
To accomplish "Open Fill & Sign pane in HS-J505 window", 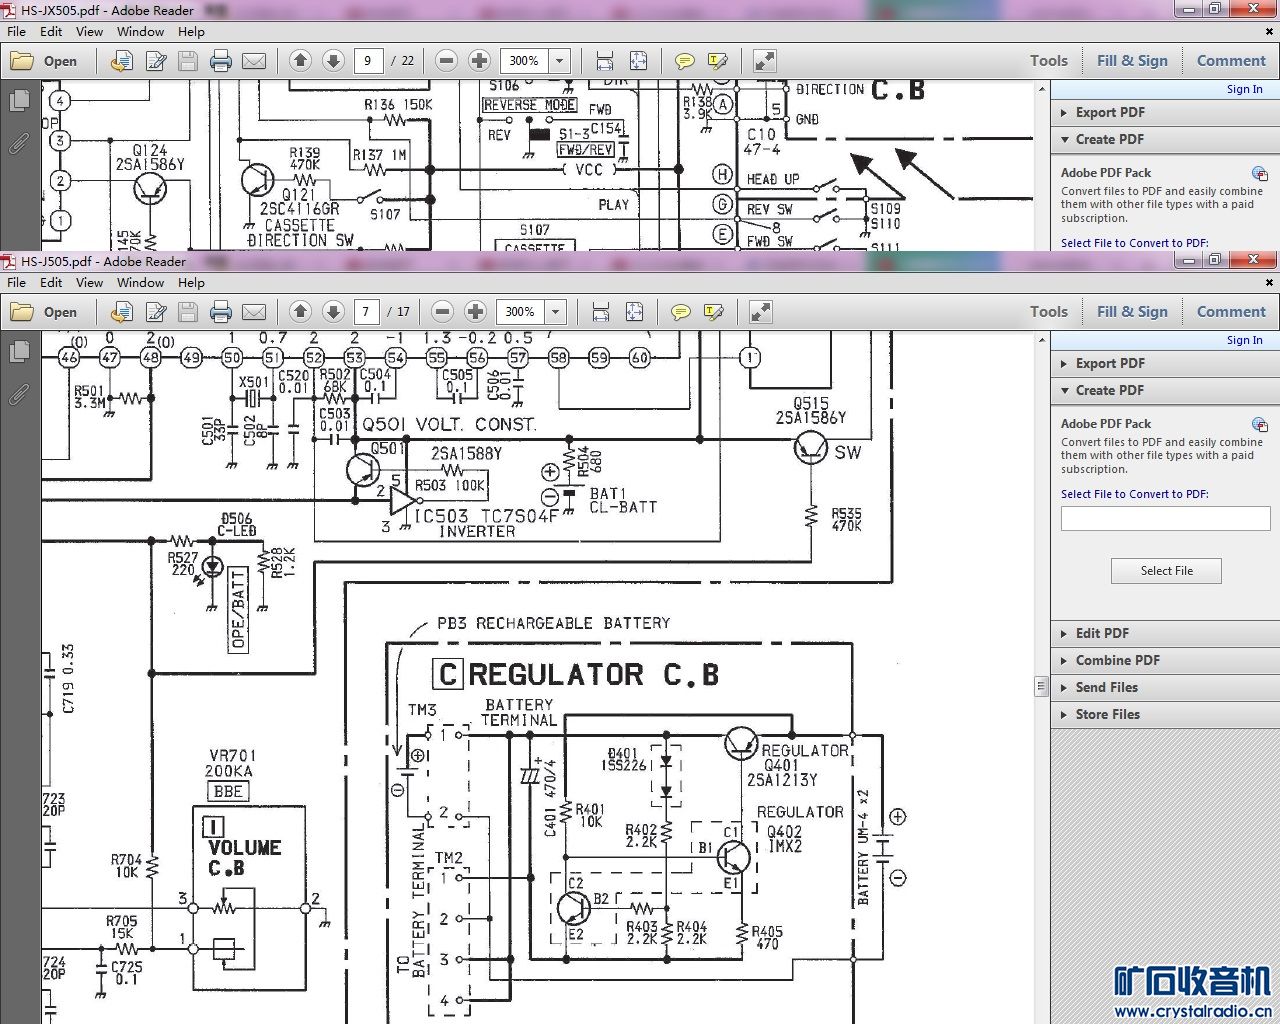I will pyautogui.click(x=1132, y=312).
